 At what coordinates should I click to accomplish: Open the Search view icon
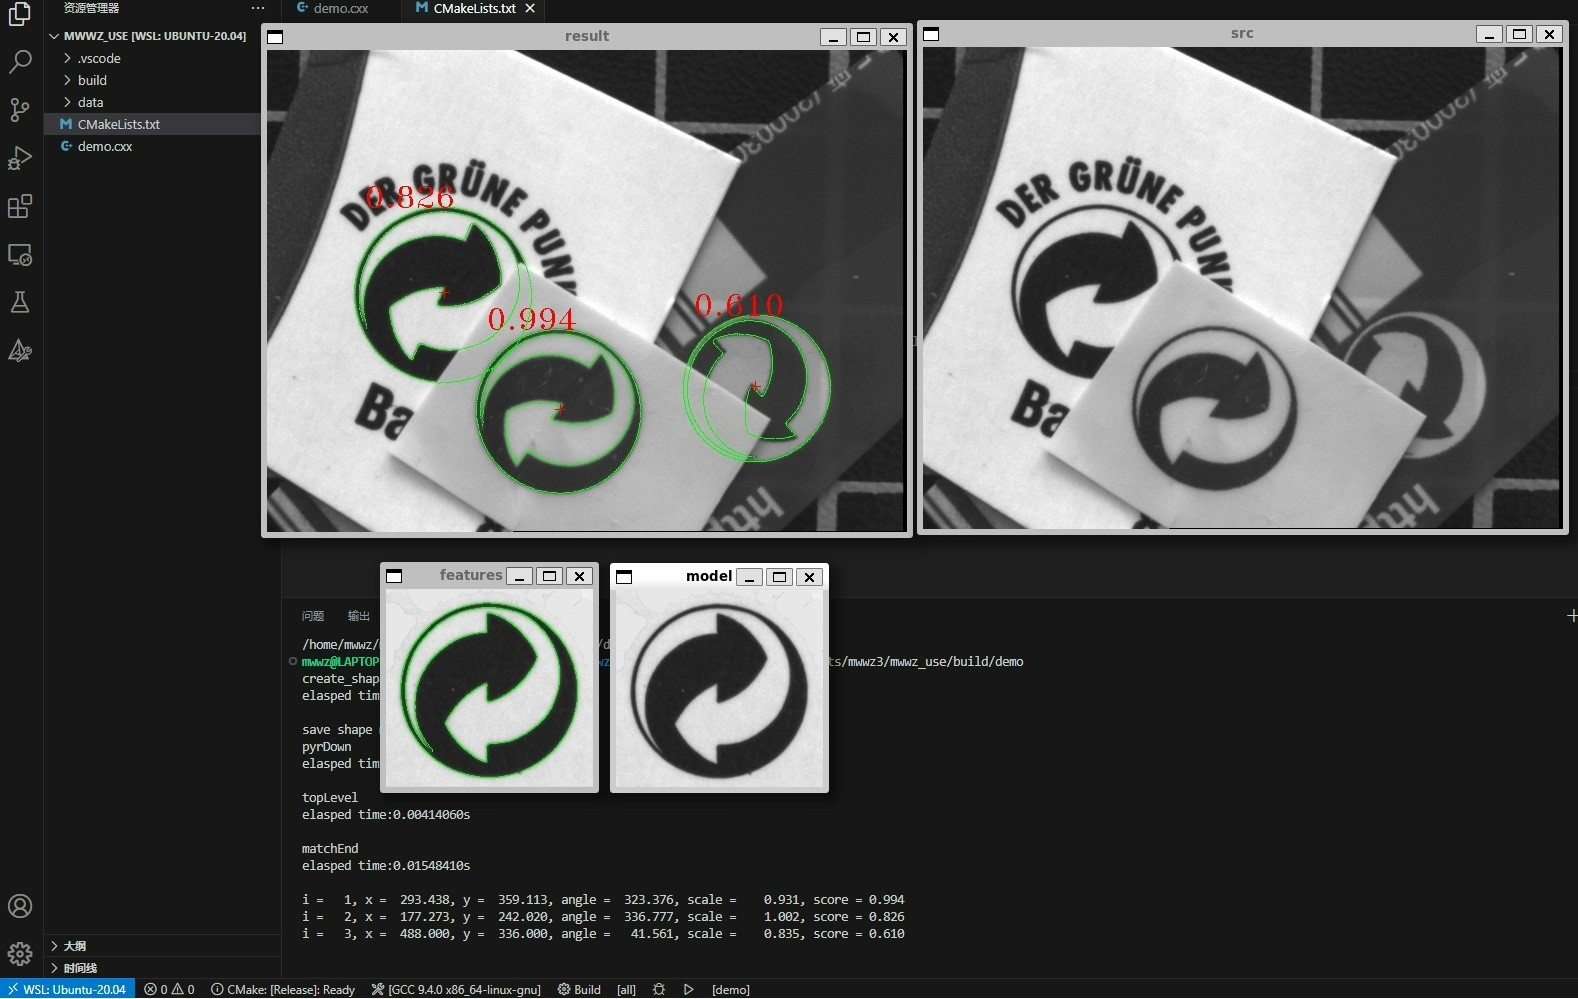(x=20, y=61)
